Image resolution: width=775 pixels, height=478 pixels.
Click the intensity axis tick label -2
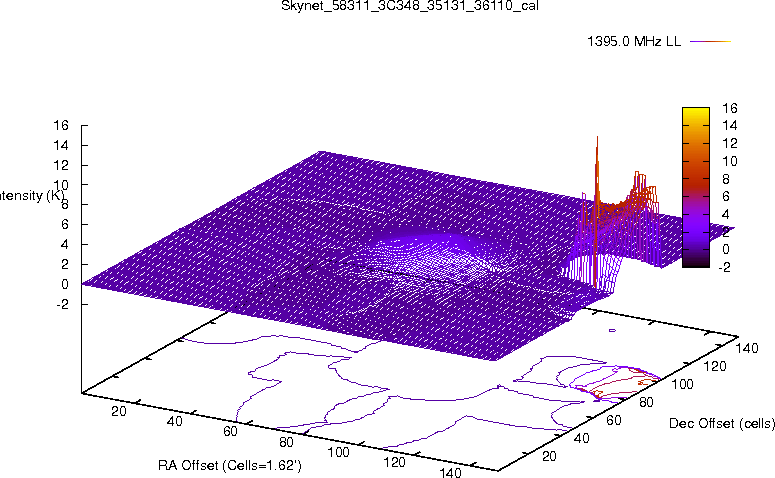pos(63,304)
